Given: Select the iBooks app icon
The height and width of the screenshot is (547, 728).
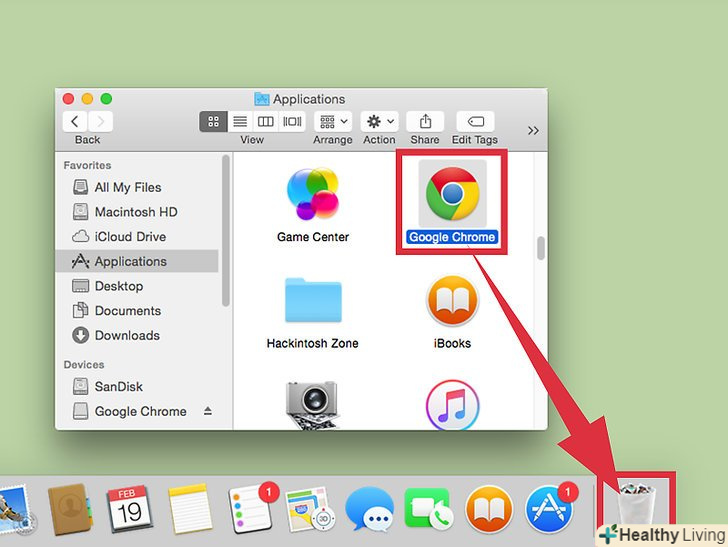Looking at the screenshot, I should [x=452, y=300].
